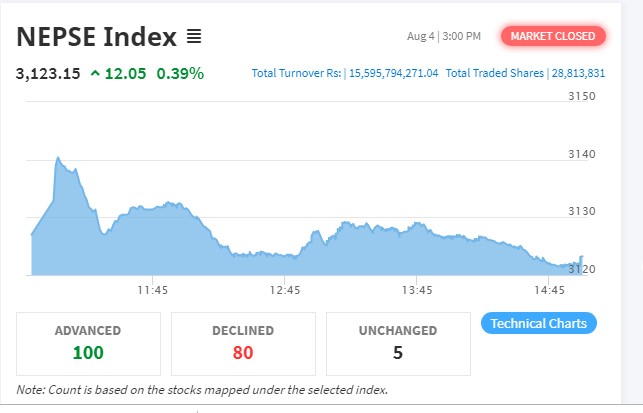Click the 14:45 time axis label
643x413 pixels.
point(549,290)
